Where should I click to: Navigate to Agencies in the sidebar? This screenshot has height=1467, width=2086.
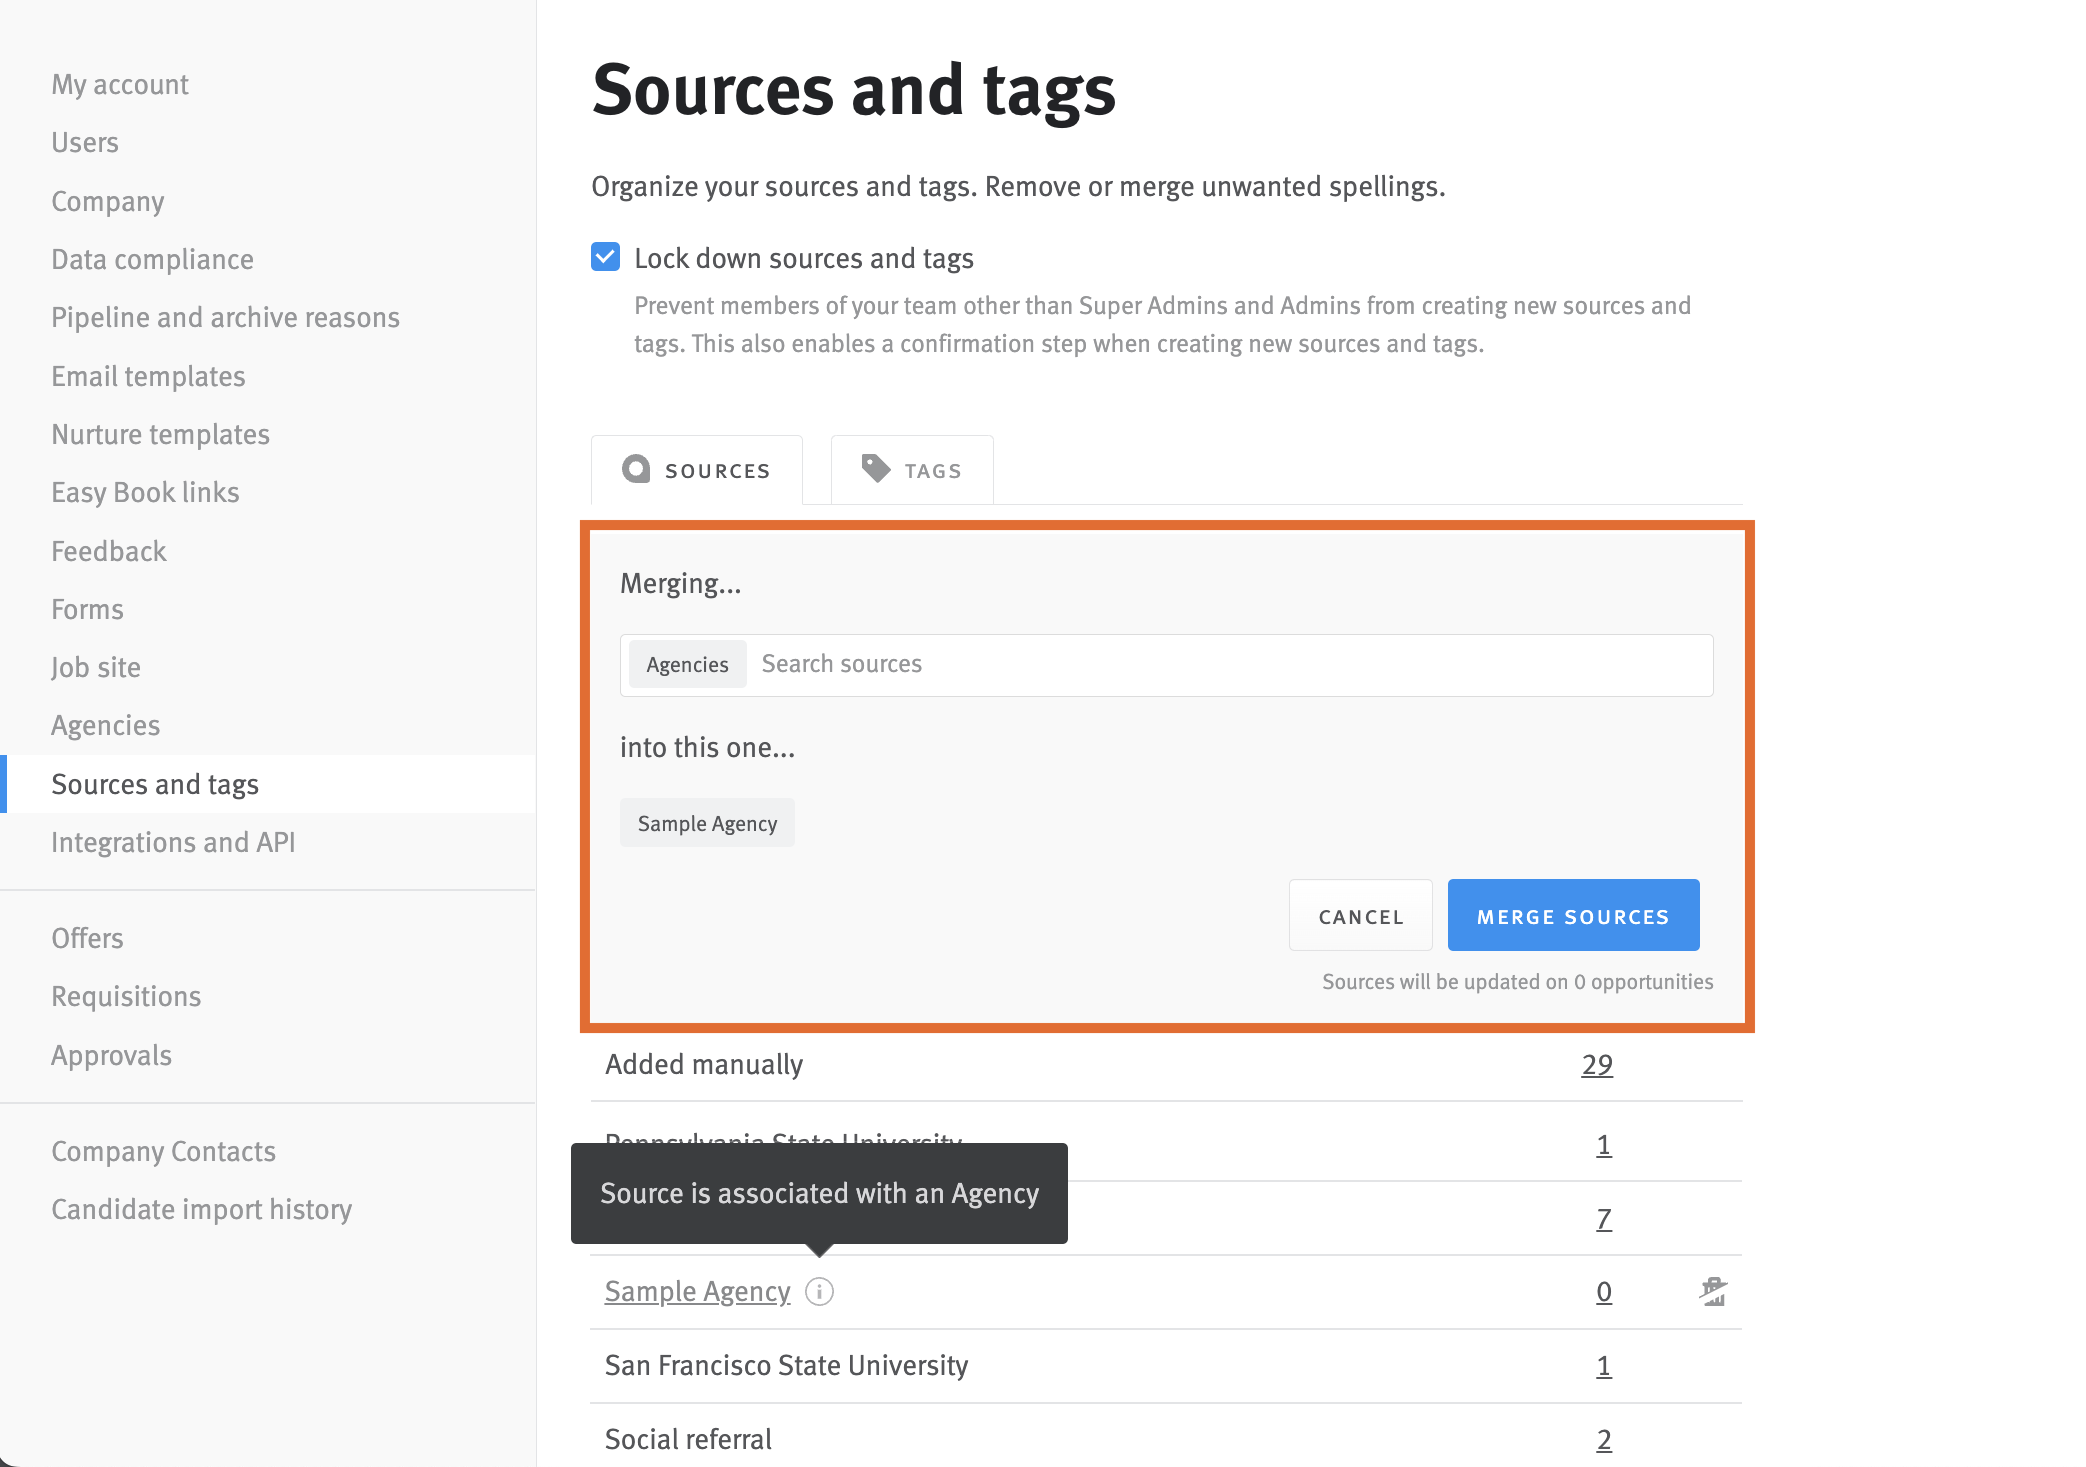(x=105, y=725)
